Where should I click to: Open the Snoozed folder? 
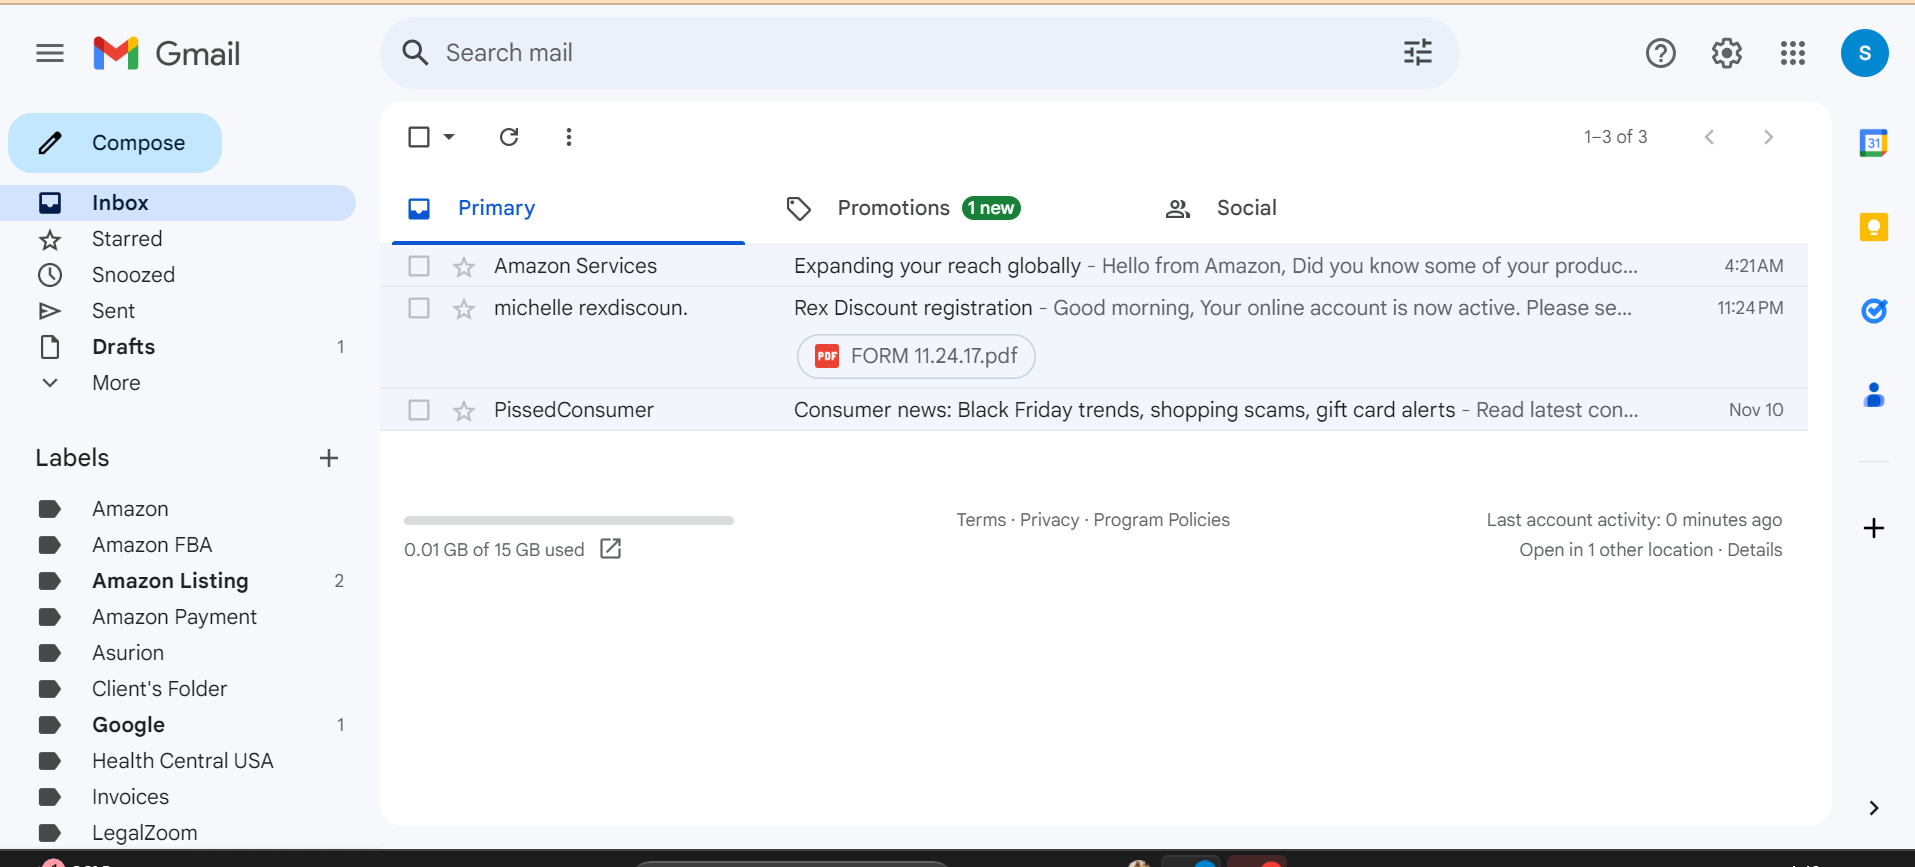click(x=178, y=275)
